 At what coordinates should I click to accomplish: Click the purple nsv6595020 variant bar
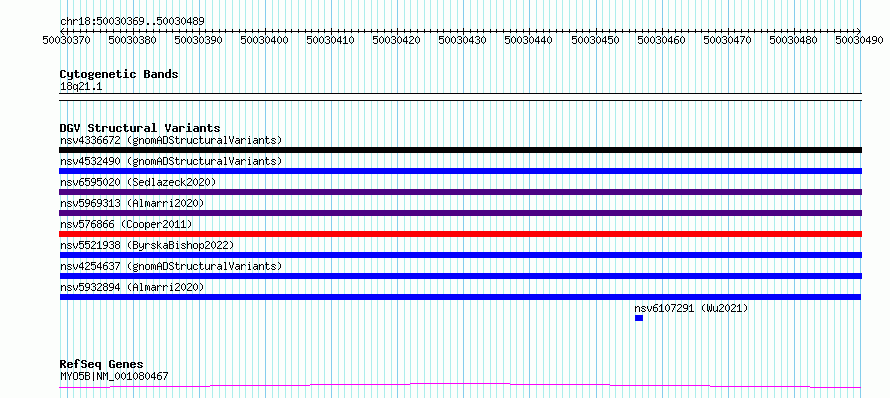[460, 192]
